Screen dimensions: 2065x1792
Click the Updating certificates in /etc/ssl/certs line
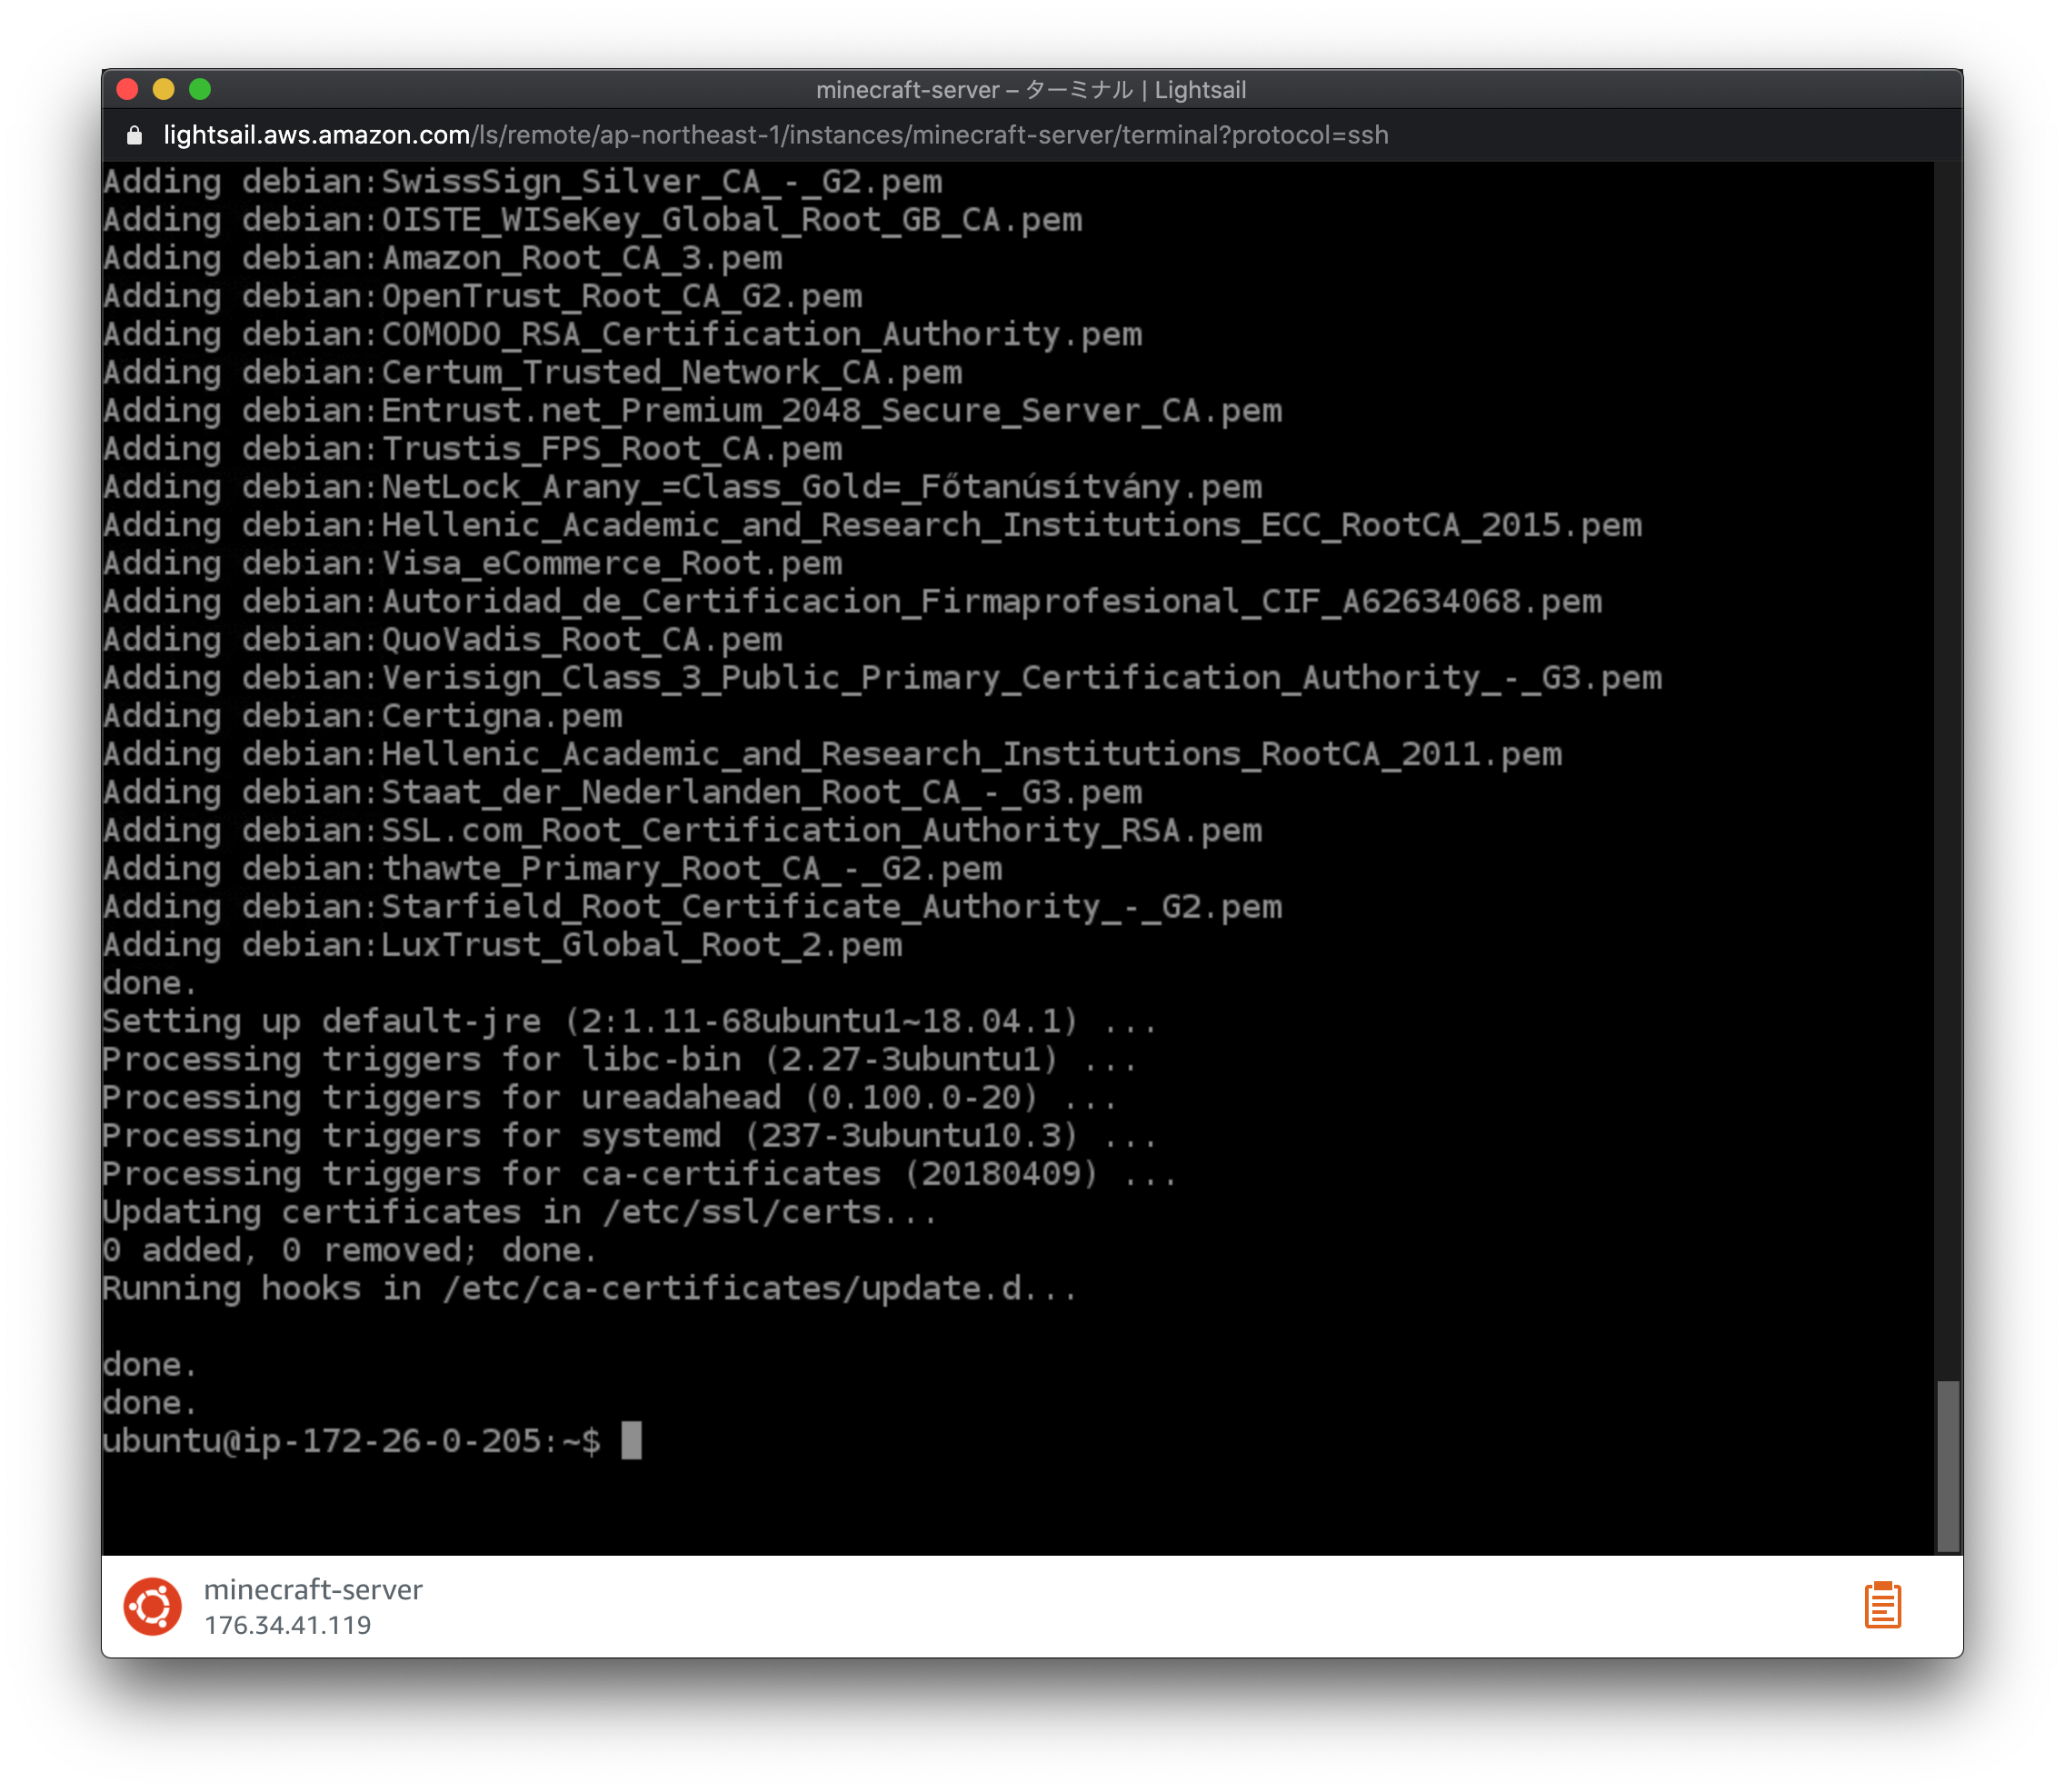(519, 1212)
